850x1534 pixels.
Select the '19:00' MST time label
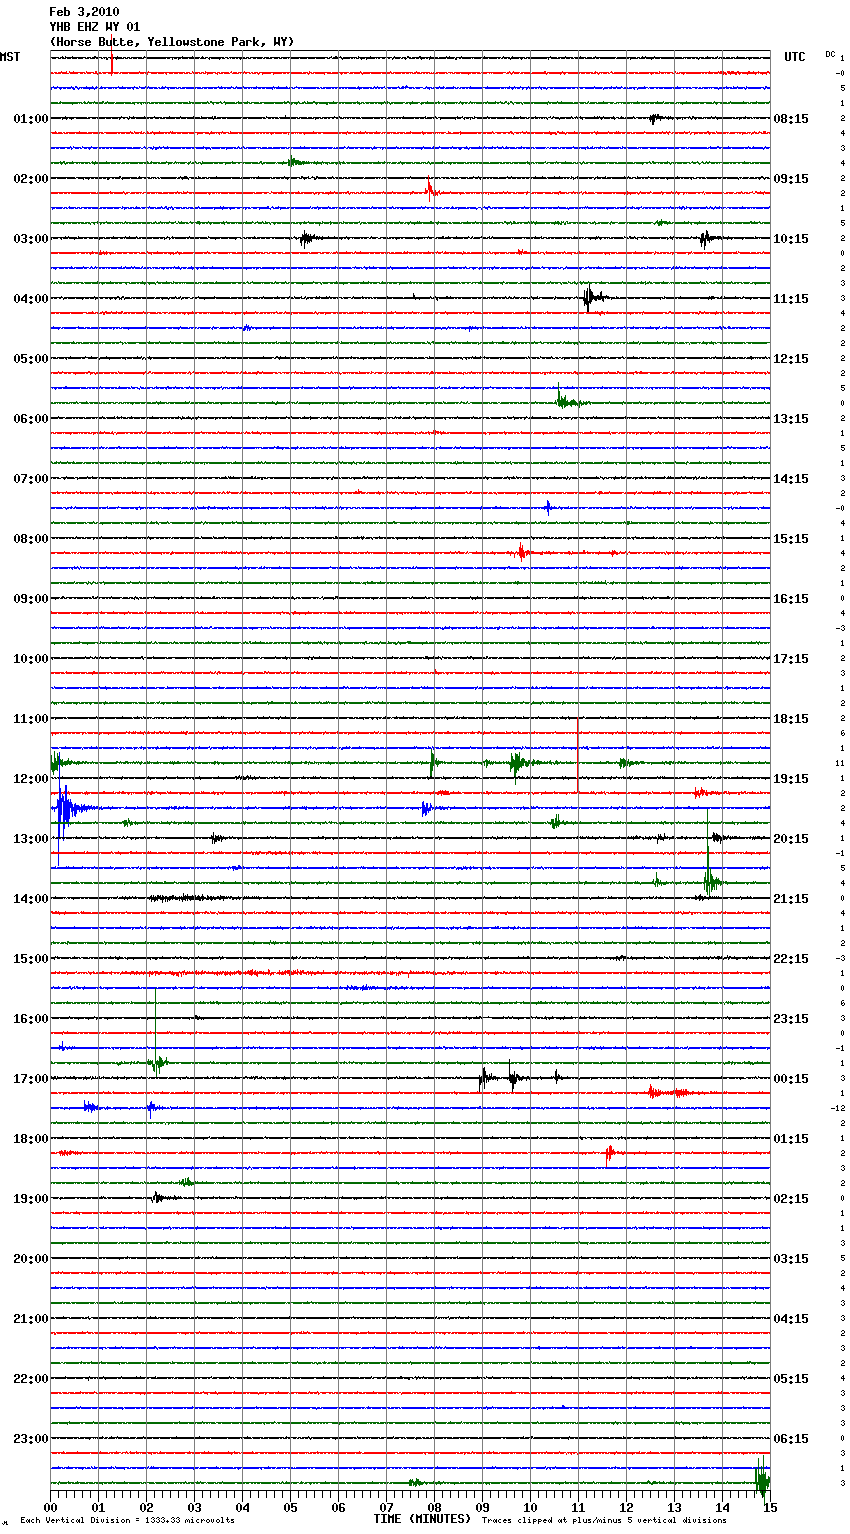[31, 1199]
